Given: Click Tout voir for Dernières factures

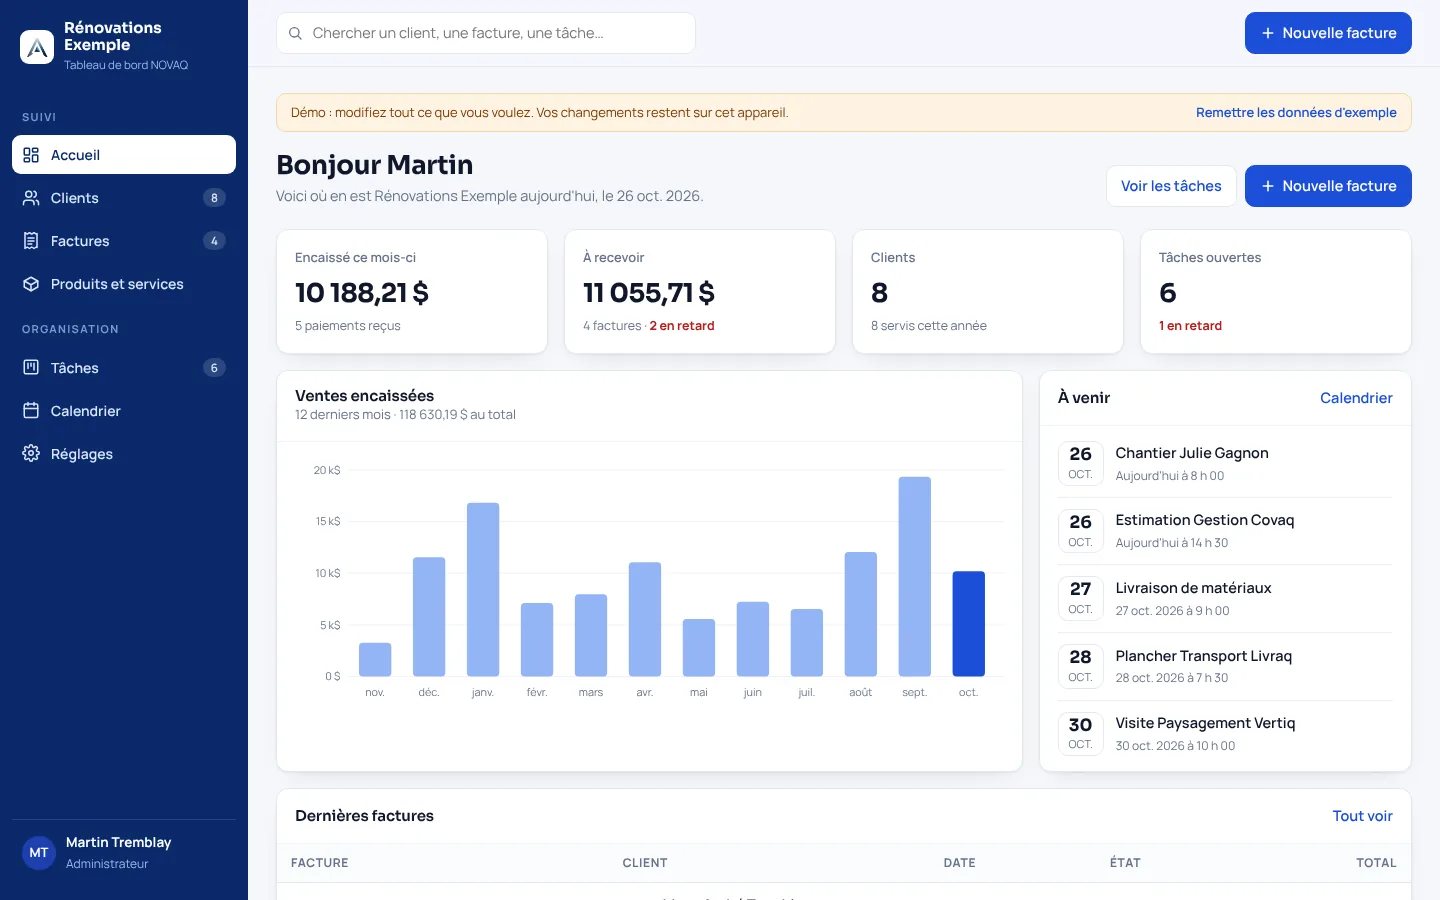Looking at the screenshot, I should [1362, 816].
